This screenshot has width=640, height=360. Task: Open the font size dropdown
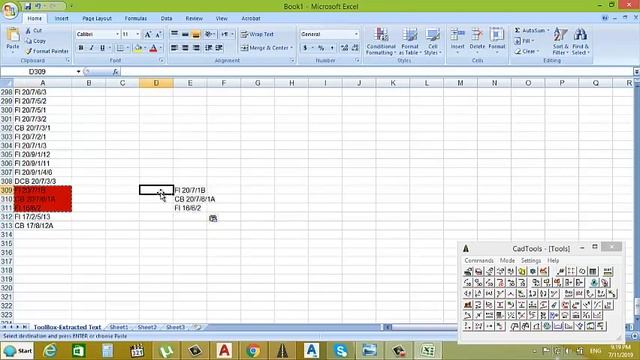click(x=138, y=34)
